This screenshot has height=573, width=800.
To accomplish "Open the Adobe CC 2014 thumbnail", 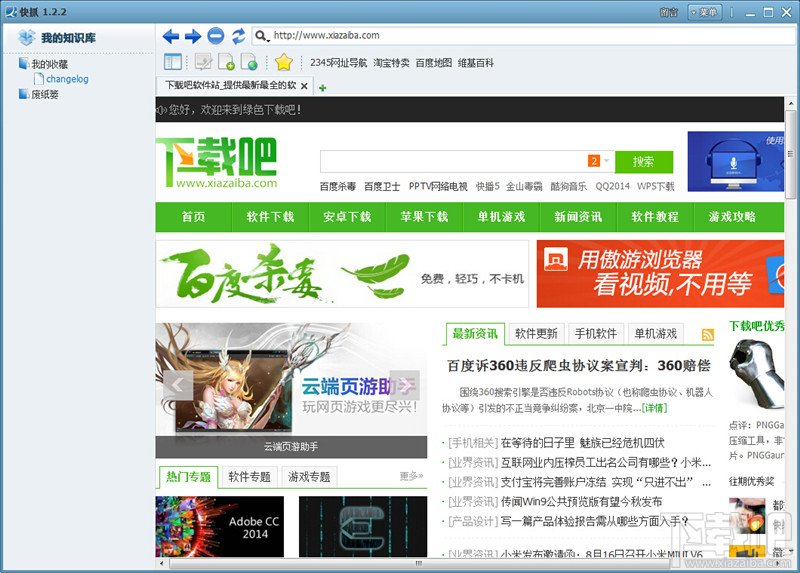I will pos(220,527).
